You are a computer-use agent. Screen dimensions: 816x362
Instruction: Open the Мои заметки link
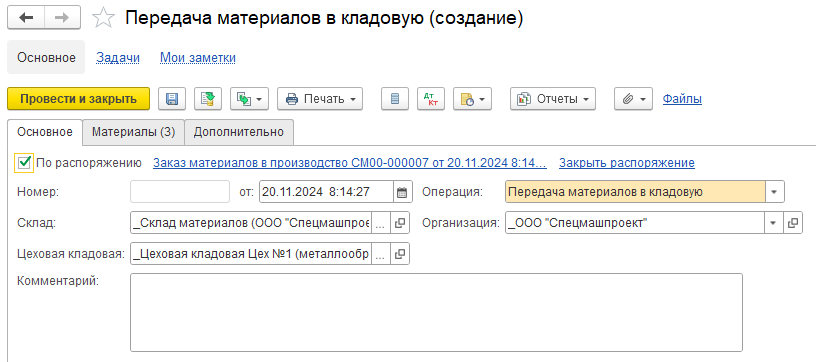(x=198, y=58)
